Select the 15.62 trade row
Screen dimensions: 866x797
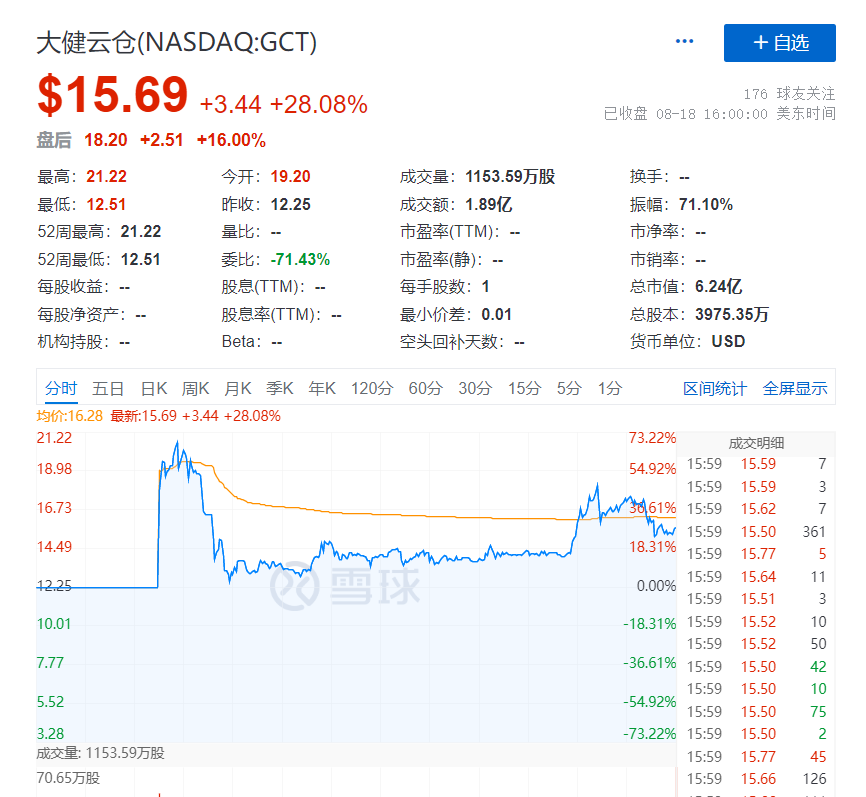pyautogui.click(x=756, y=509)
